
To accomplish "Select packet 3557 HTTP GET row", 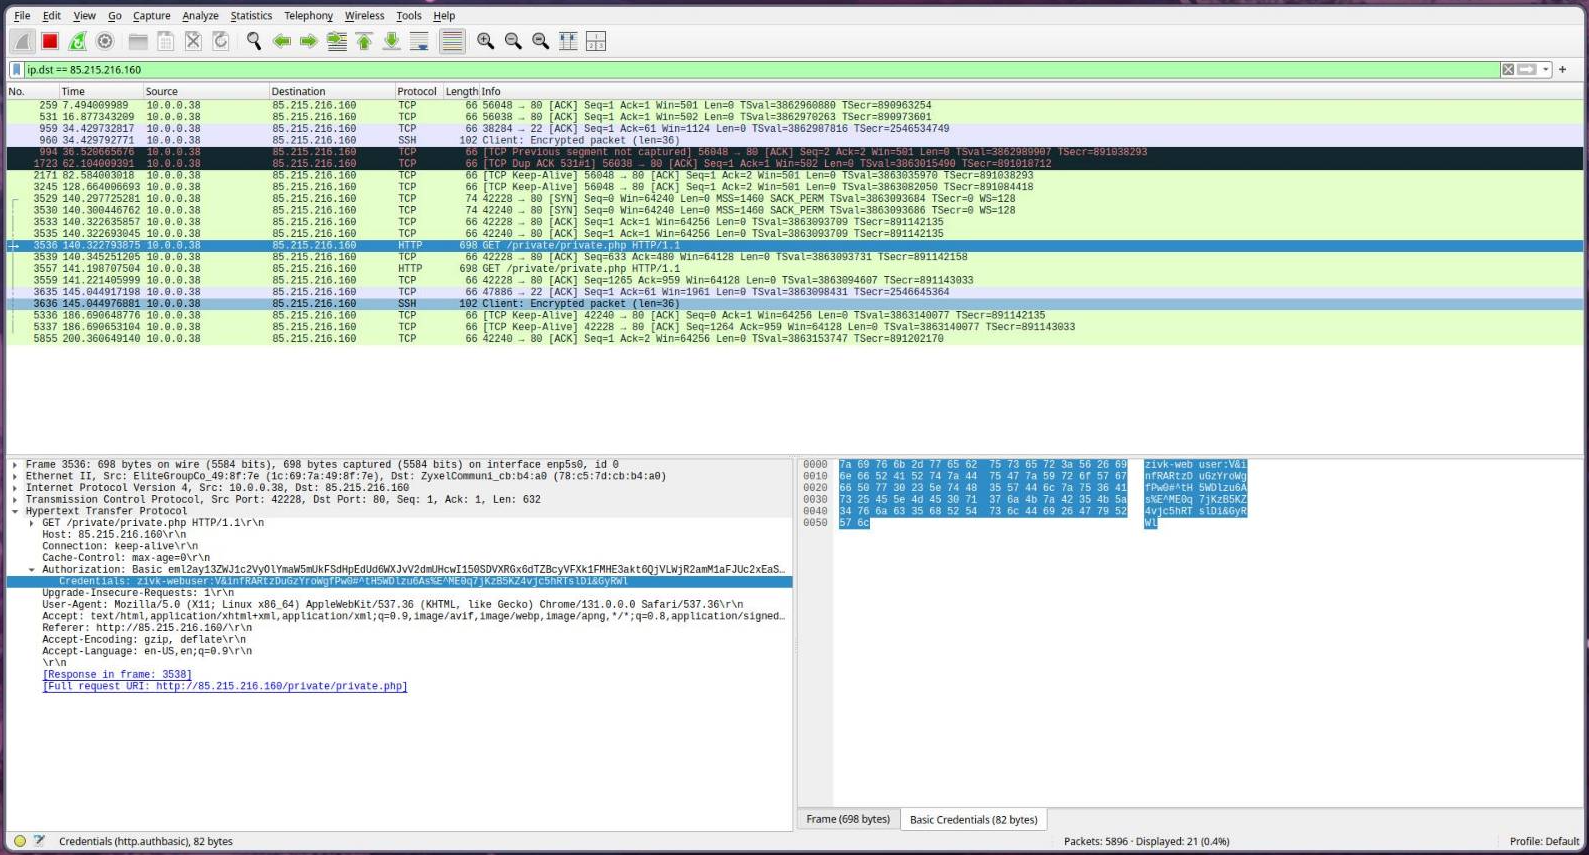I will click(x=795, y=269).
